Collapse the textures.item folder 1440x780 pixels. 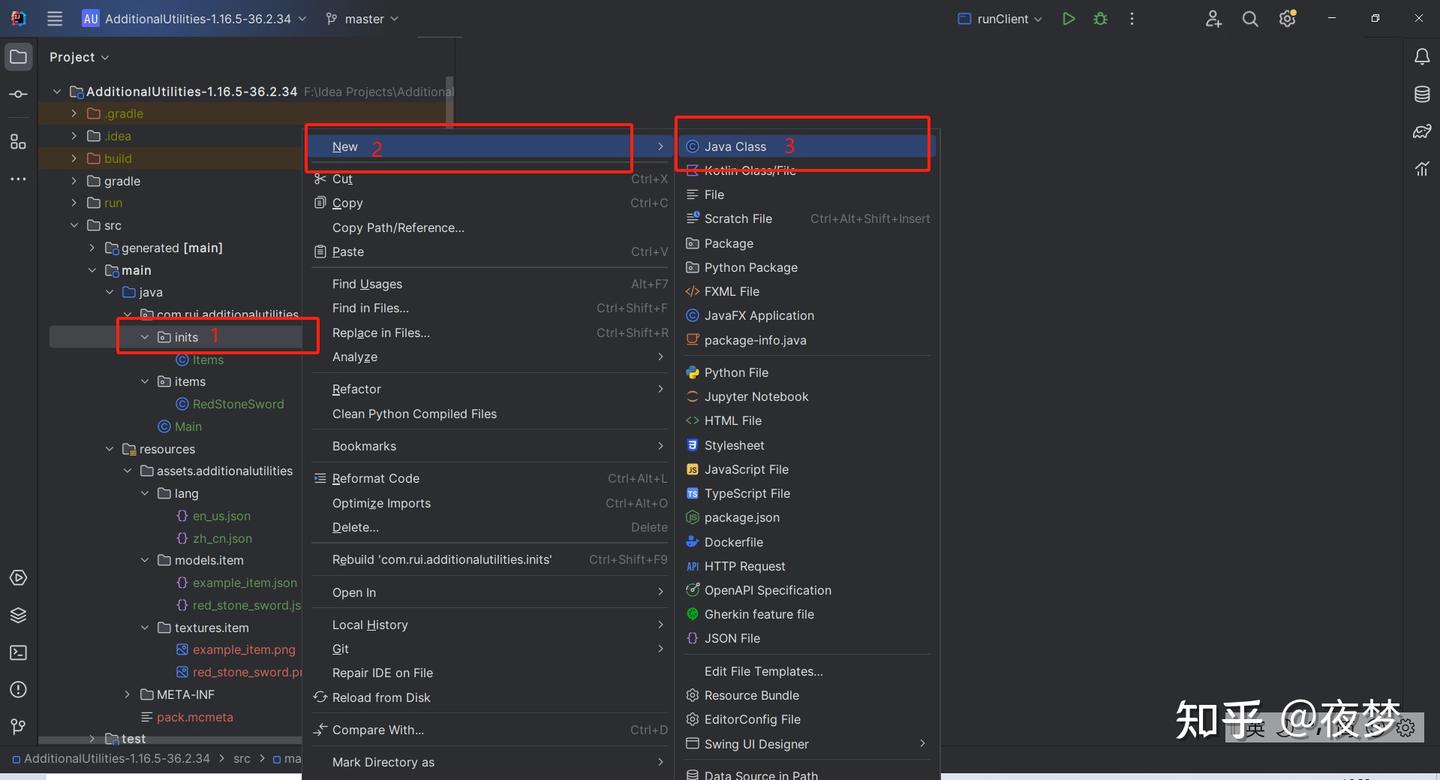point(145,628)
